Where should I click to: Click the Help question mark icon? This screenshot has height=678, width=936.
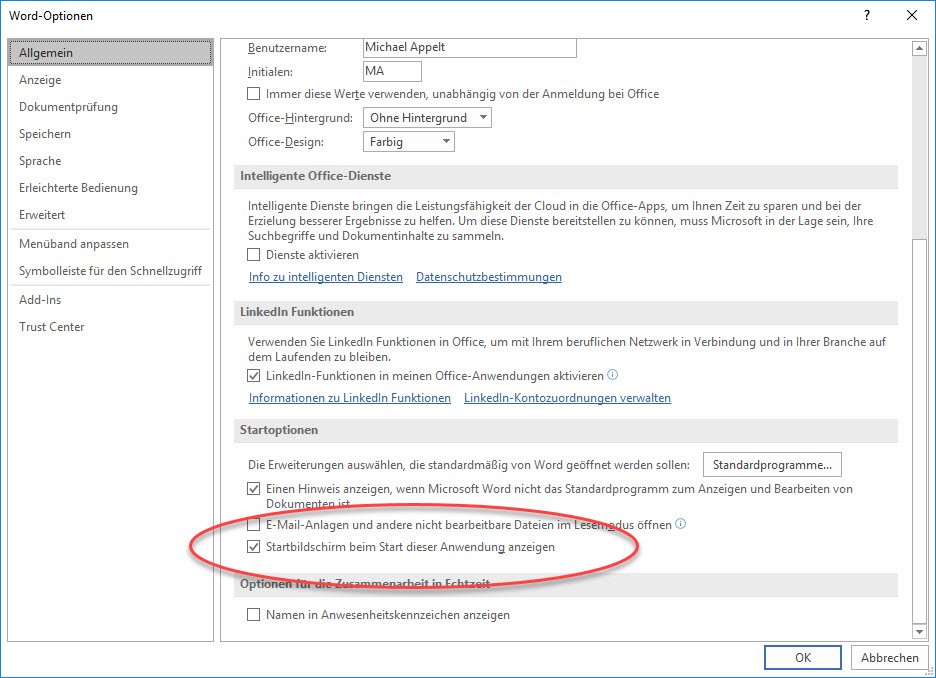point(866,16)
